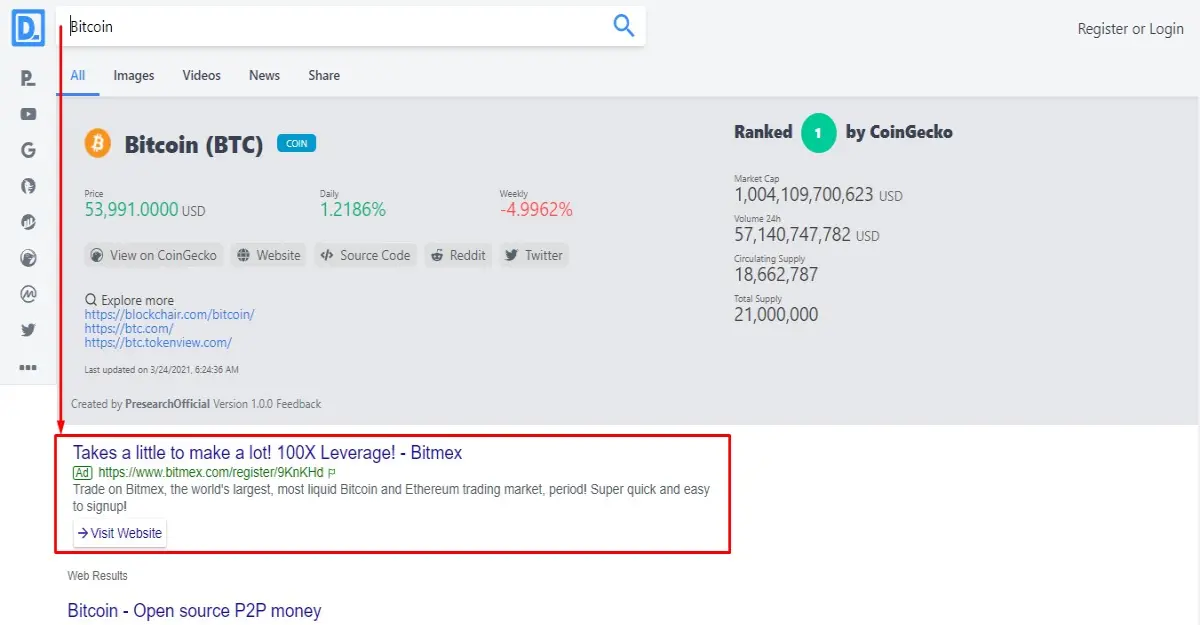1200x625 pixels.
Task: Click total supply 21,000,000 value
Action: coord(776,315)
